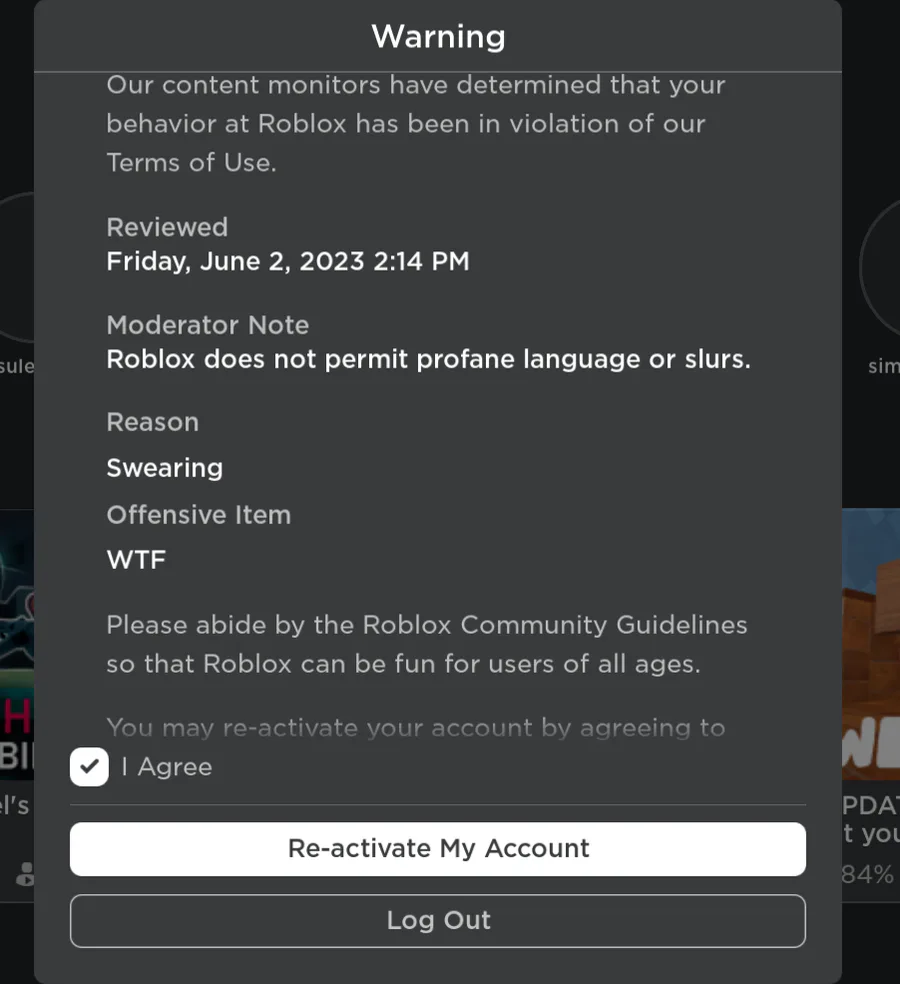Uncheck the I Agree checkbox
The image size is (900, 984).
[x=89, y=767]
